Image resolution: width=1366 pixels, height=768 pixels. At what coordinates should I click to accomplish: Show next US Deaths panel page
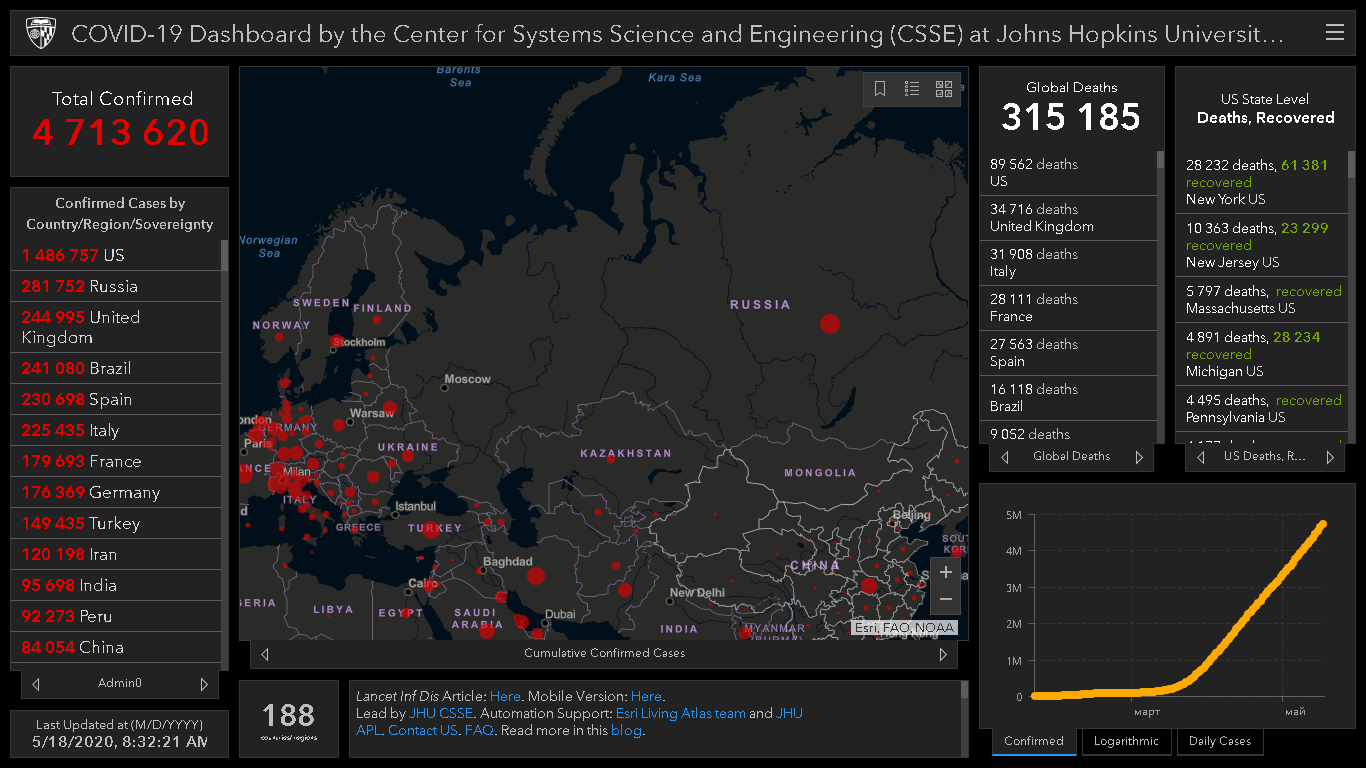1329,457
